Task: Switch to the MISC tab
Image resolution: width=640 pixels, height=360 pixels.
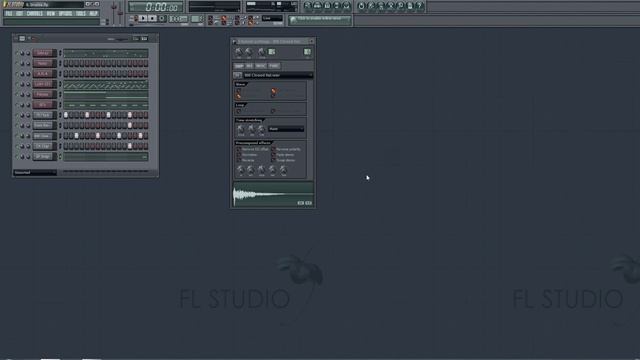Action: pos(260,66)
